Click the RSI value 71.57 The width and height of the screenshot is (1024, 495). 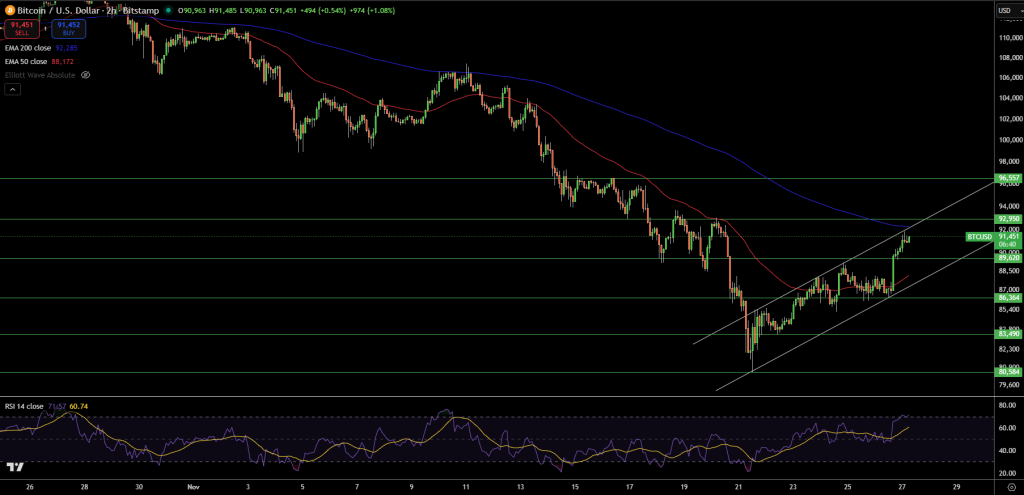56,406
